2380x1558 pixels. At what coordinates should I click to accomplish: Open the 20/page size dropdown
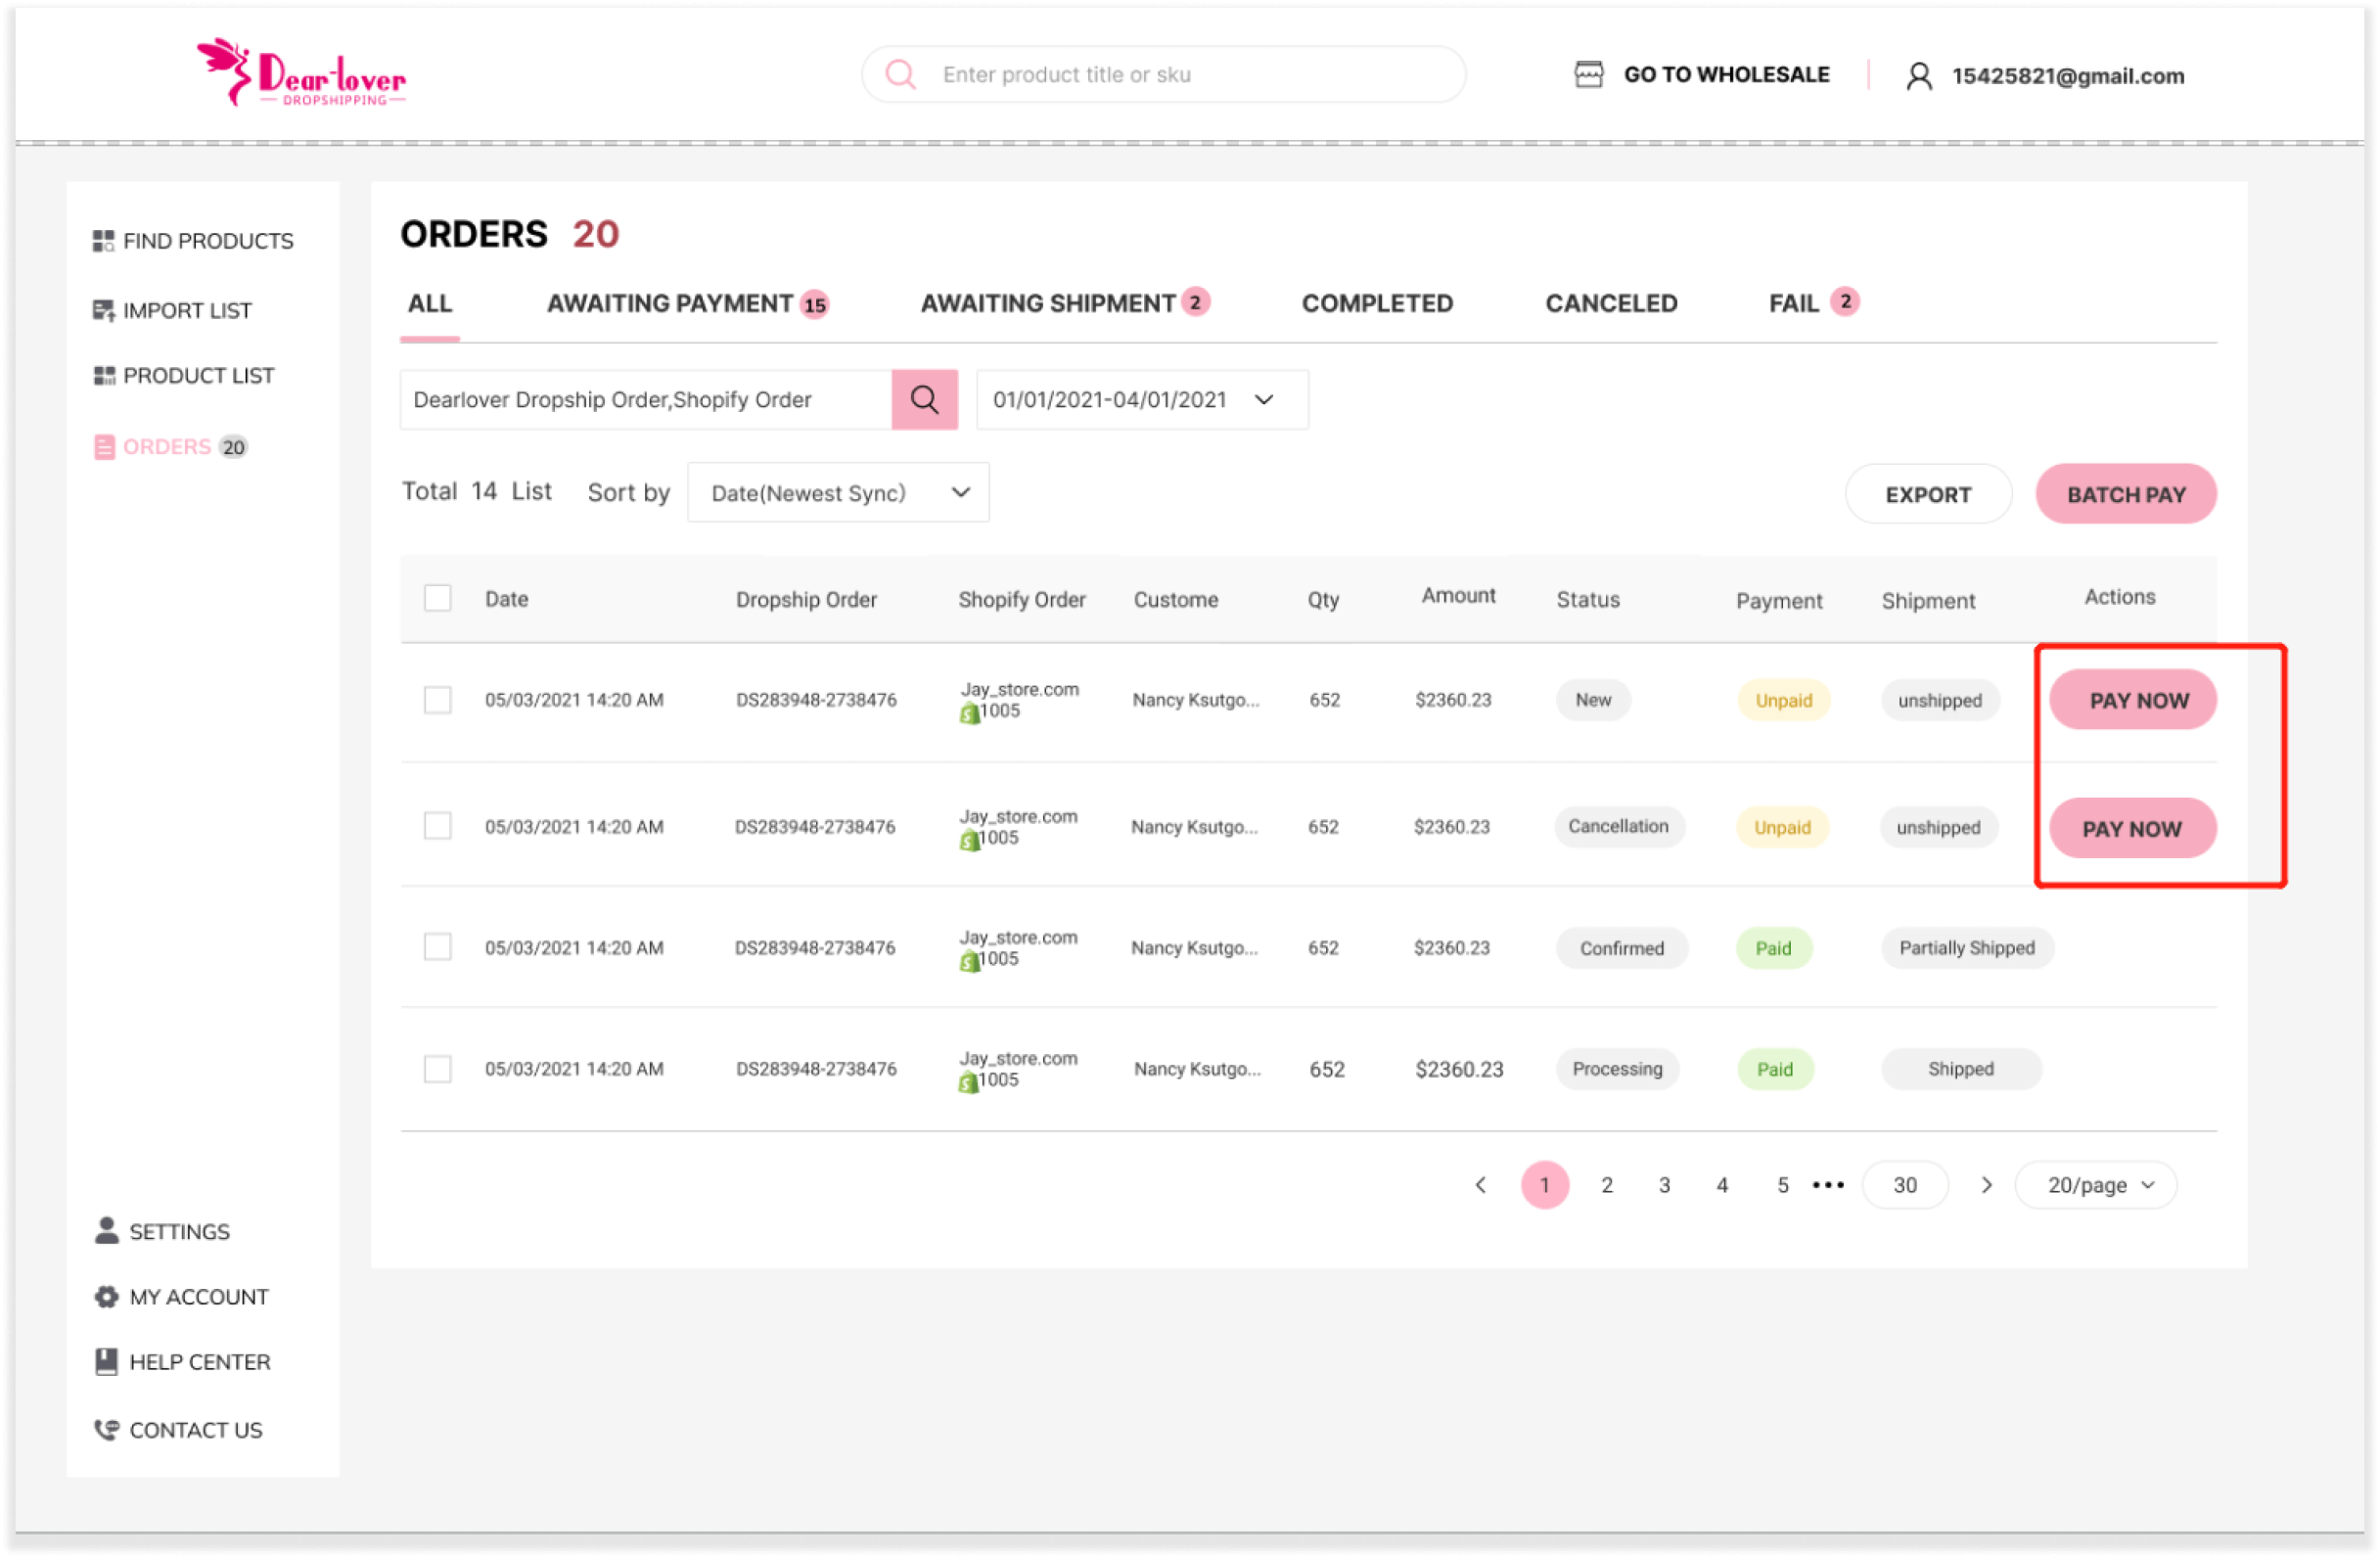(2096, 1185)
